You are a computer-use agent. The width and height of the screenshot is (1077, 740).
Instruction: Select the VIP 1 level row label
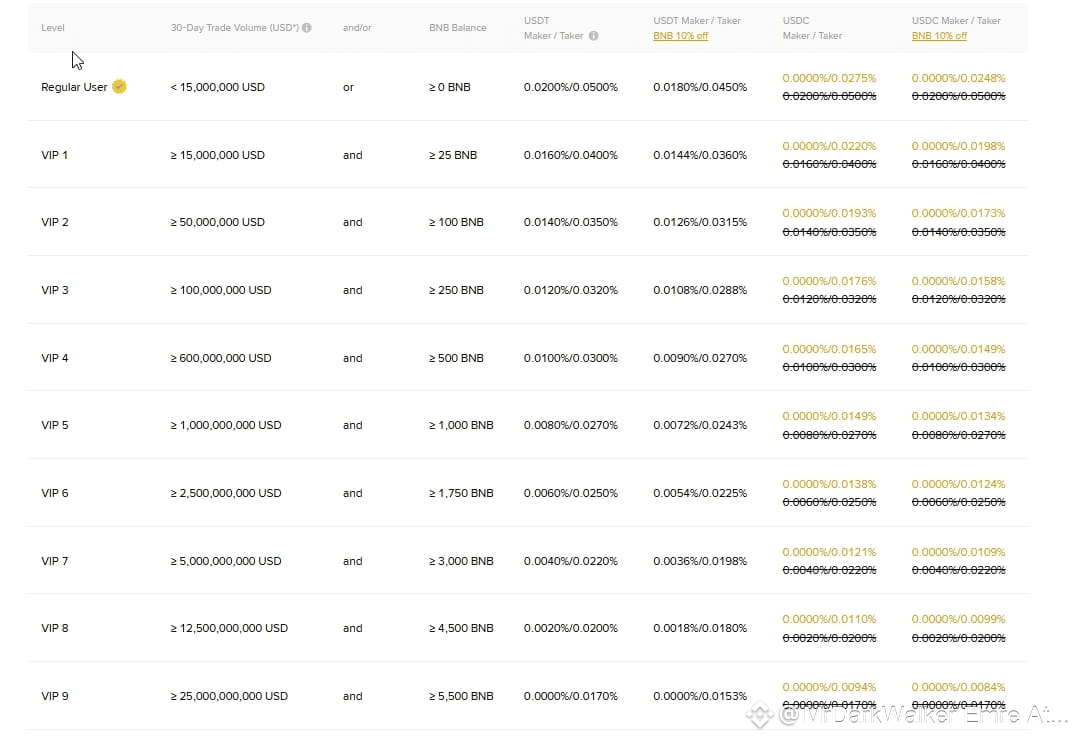coord(55,155)
